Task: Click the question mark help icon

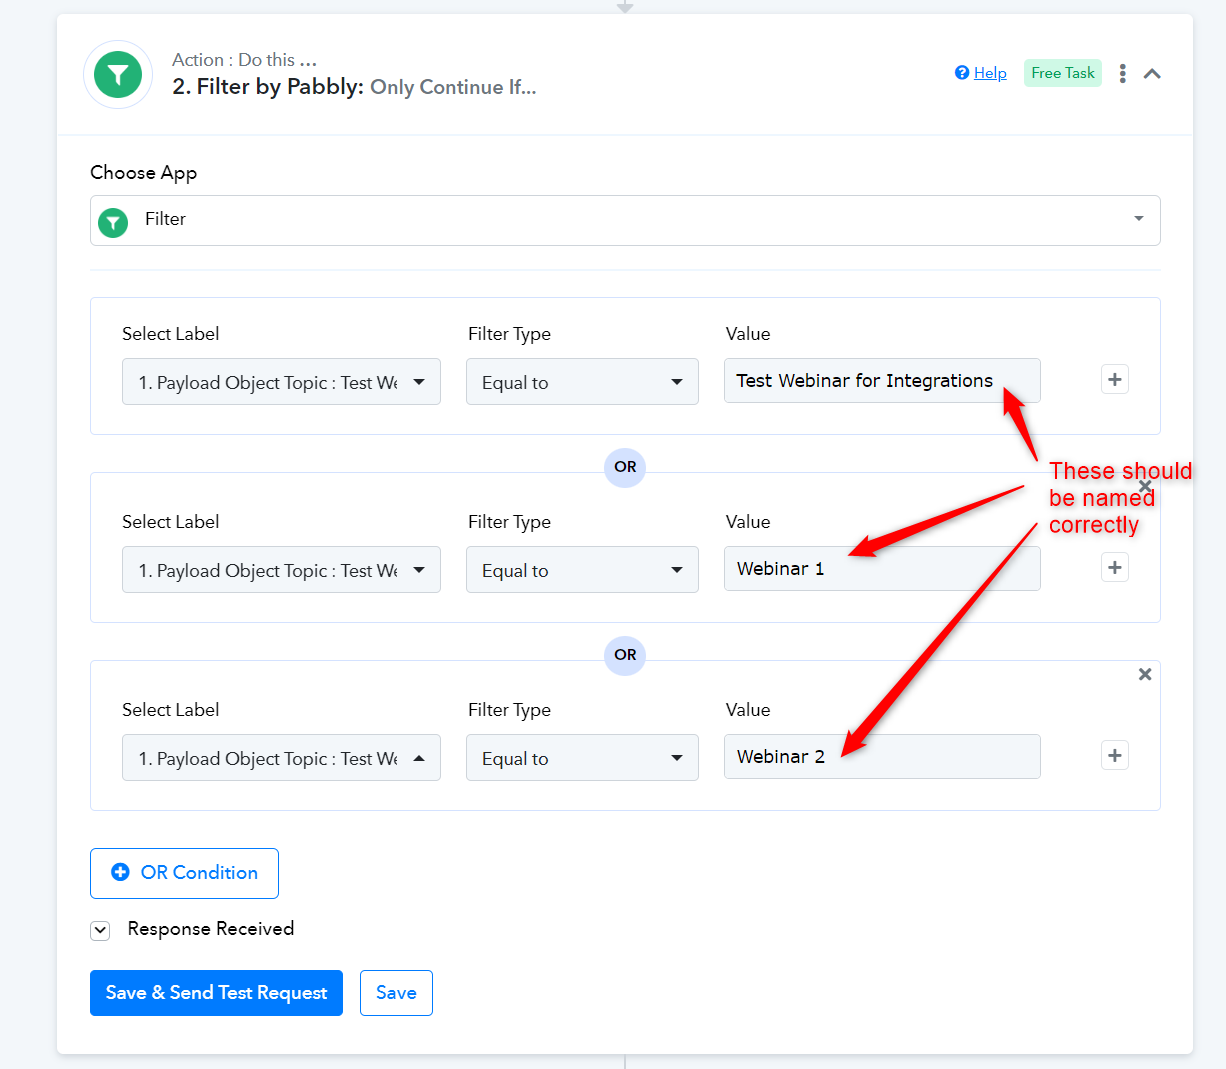Action: click(x=962, y=73)
